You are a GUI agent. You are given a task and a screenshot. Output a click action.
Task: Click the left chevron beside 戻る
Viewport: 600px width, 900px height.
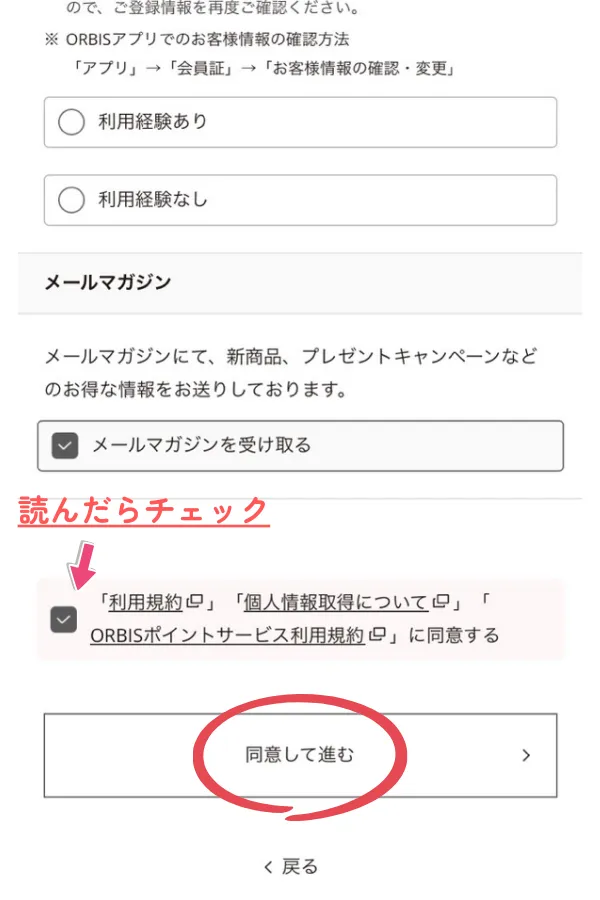267,866
